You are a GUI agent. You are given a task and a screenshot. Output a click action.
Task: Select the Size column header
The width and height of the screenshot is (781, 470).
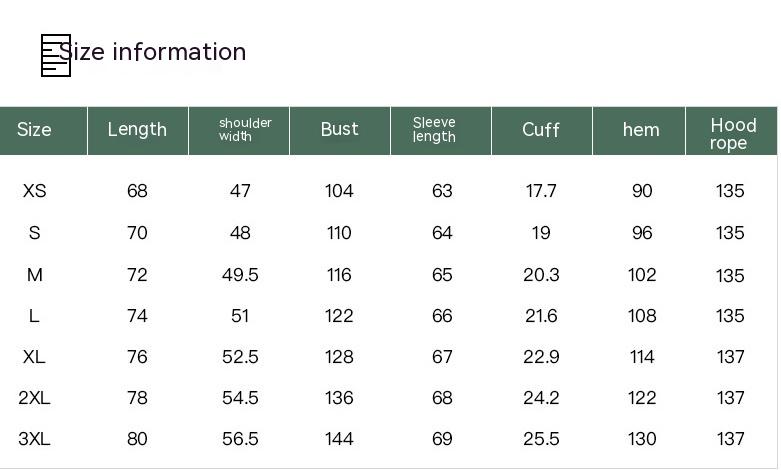[x=34, y=130]
